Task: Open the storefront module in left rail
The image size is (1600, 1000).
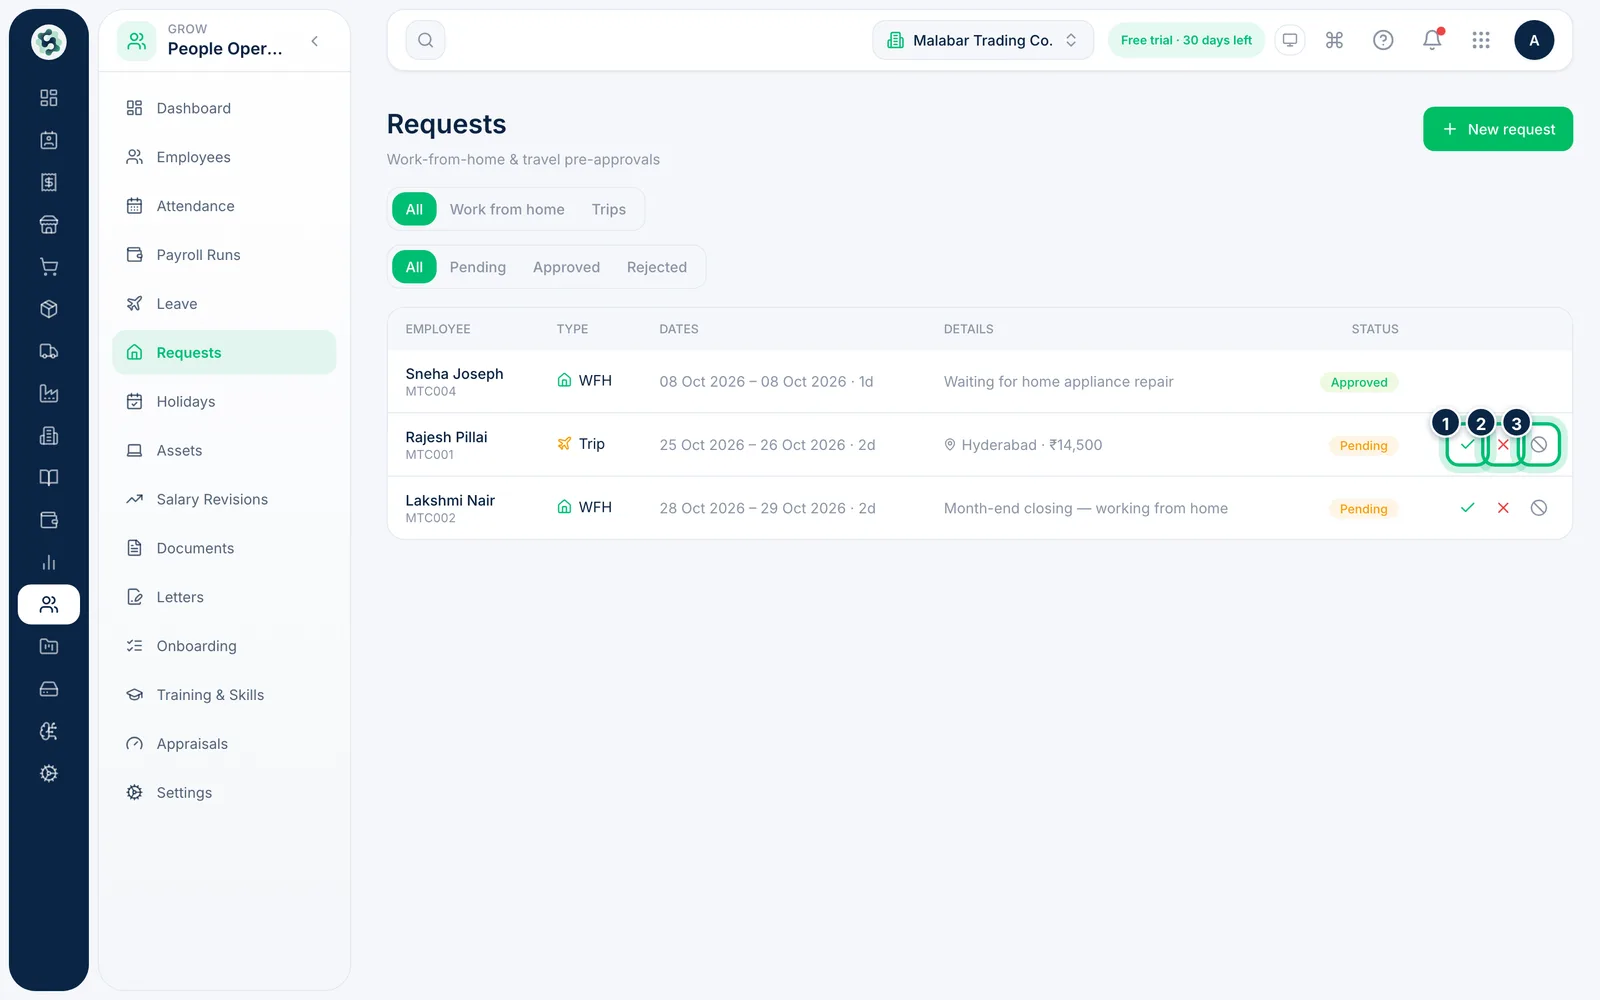Action: click(x=48, y=225)
